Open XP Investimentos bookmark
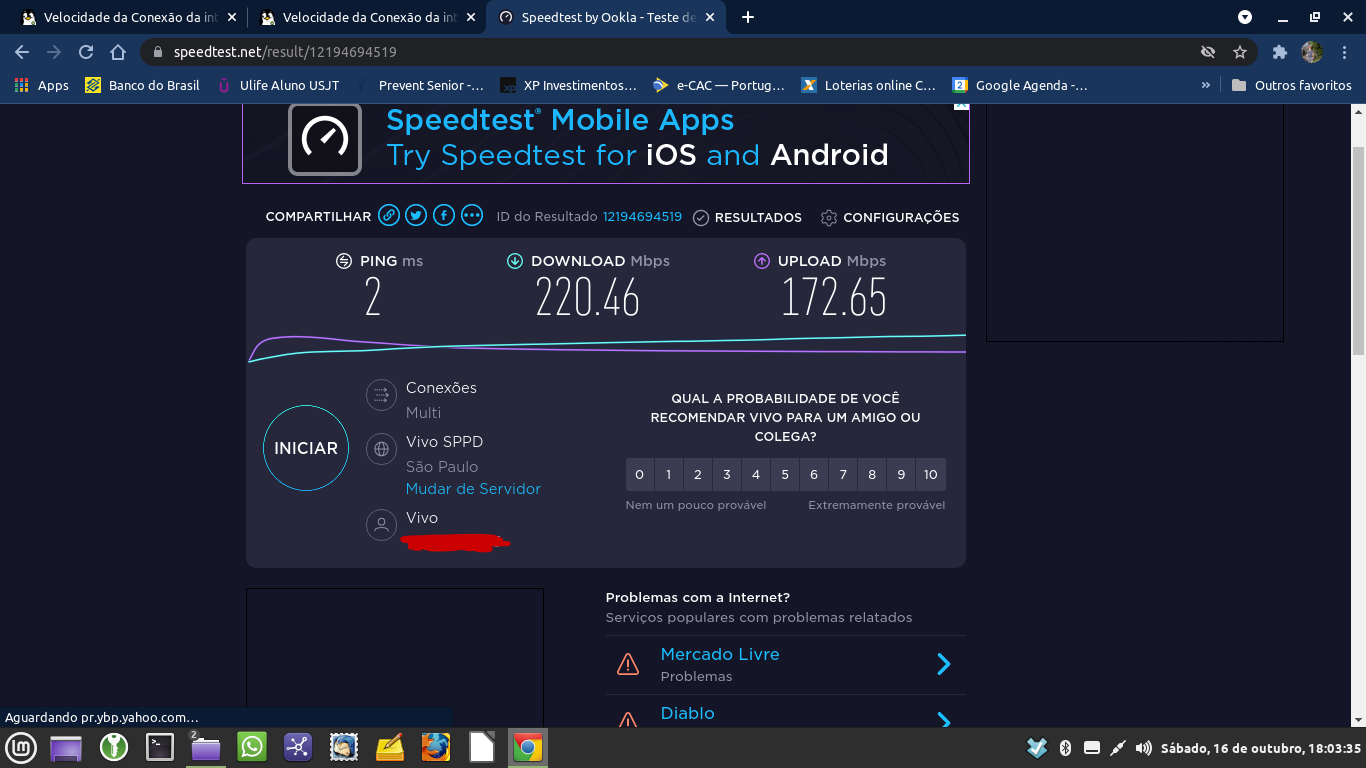 click(568, 85)
